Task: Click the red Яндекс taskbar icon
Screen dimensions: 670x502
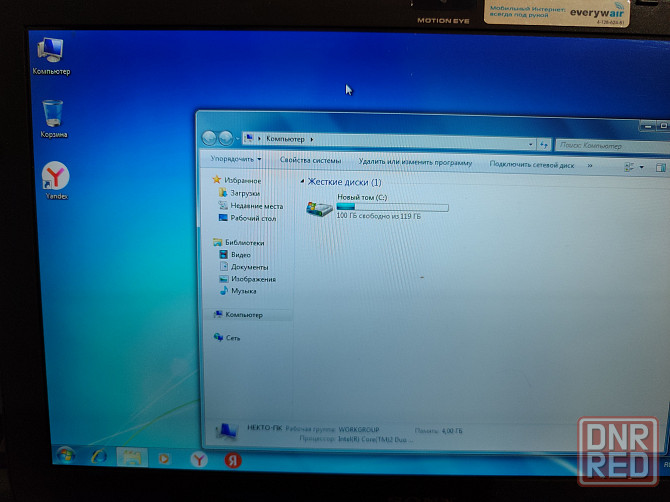Action: point(231,457)
